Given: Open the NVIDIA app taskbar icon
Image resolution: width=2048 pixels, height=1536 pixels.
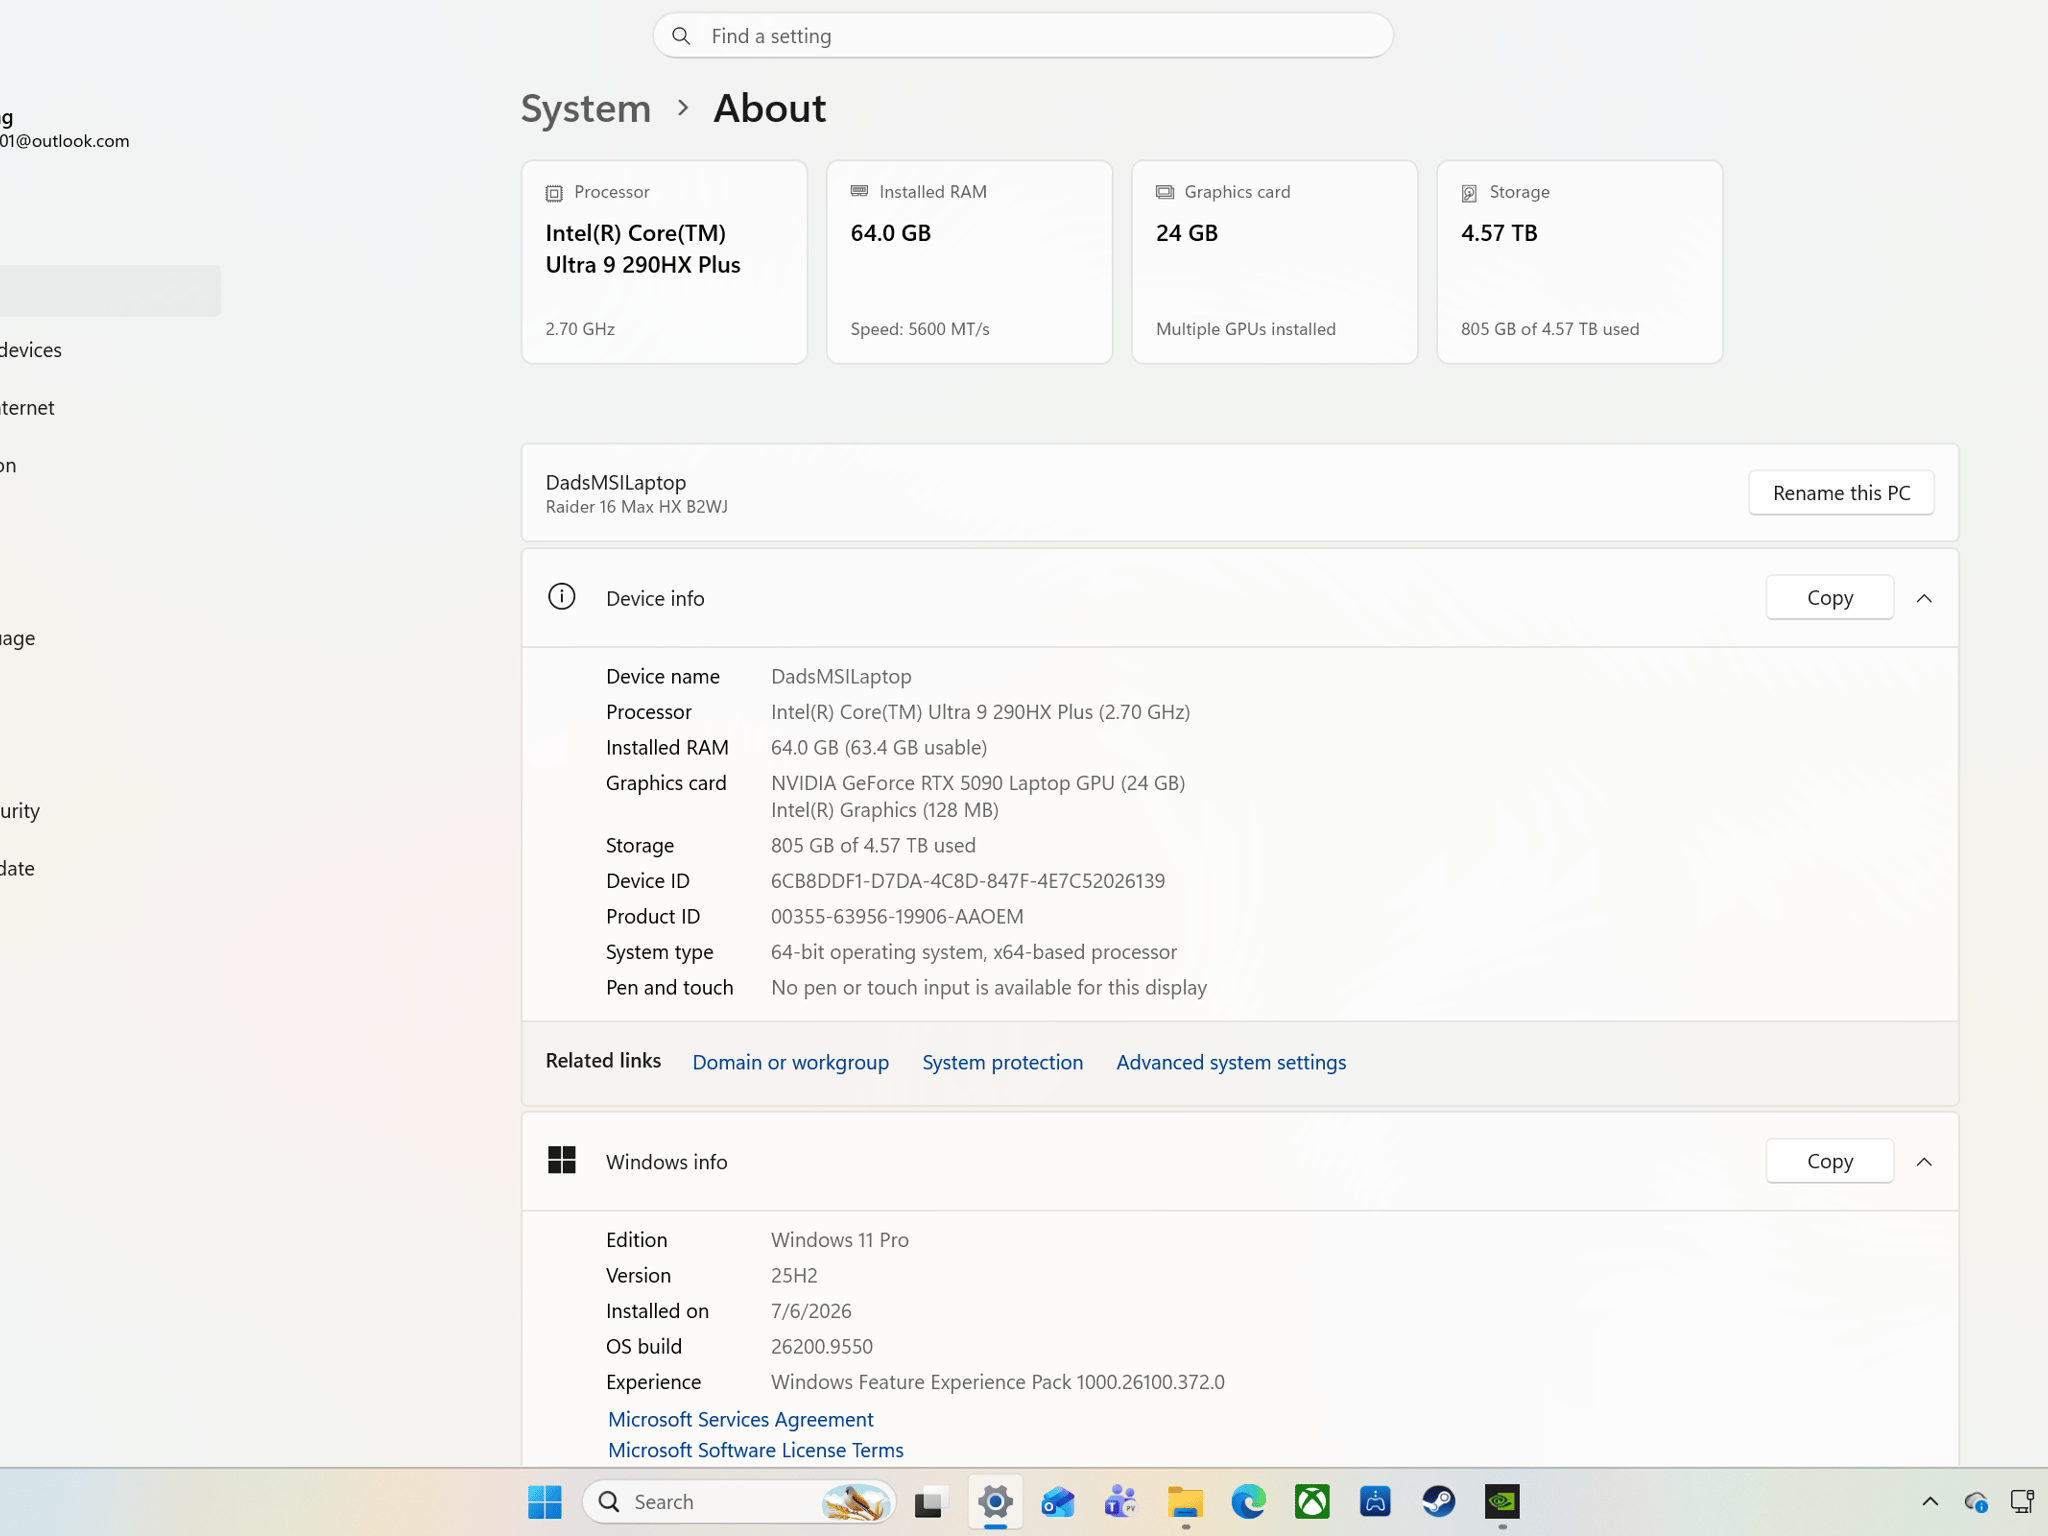Looking at the screenshot, I should 1502,1501.
